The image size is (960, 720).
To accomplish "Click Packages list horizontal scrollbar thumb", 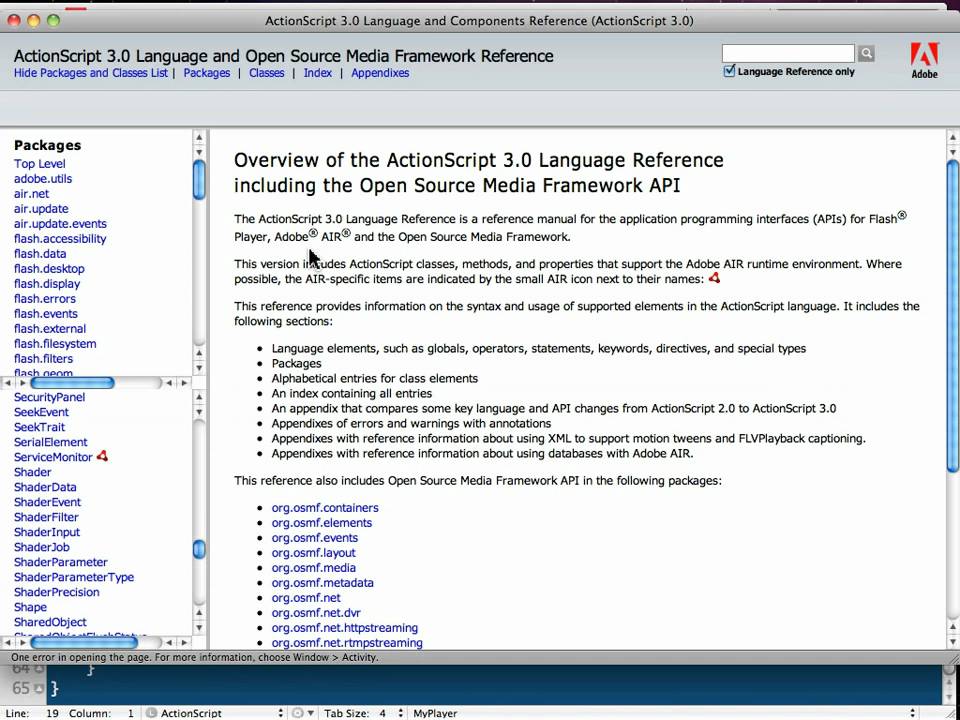I will tap(72, 383).
